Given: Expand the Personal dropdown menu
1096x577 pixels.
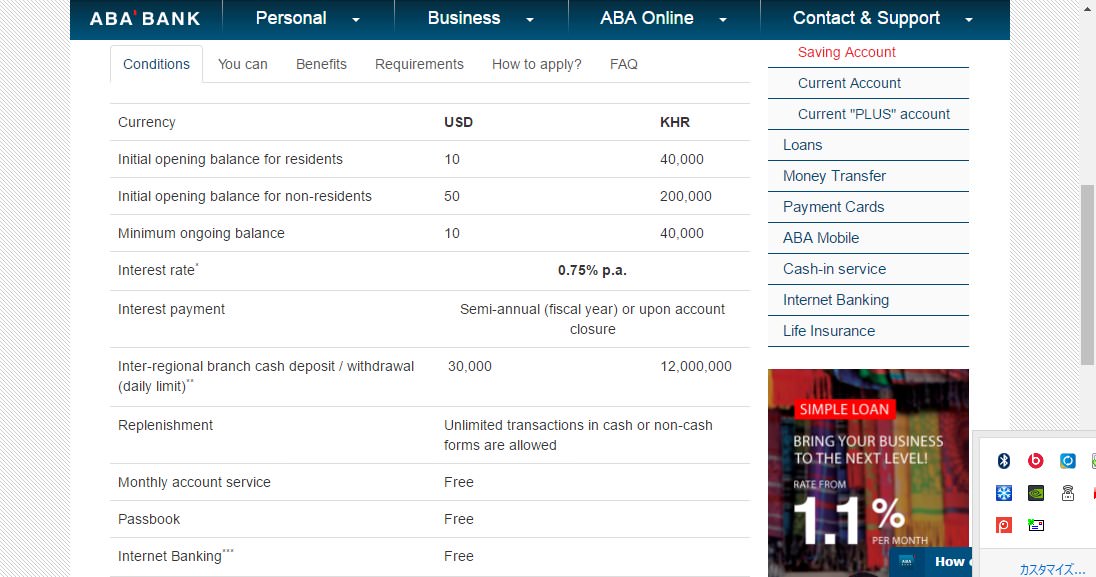Looking at the screenshot, I should [x=308, y=19].
